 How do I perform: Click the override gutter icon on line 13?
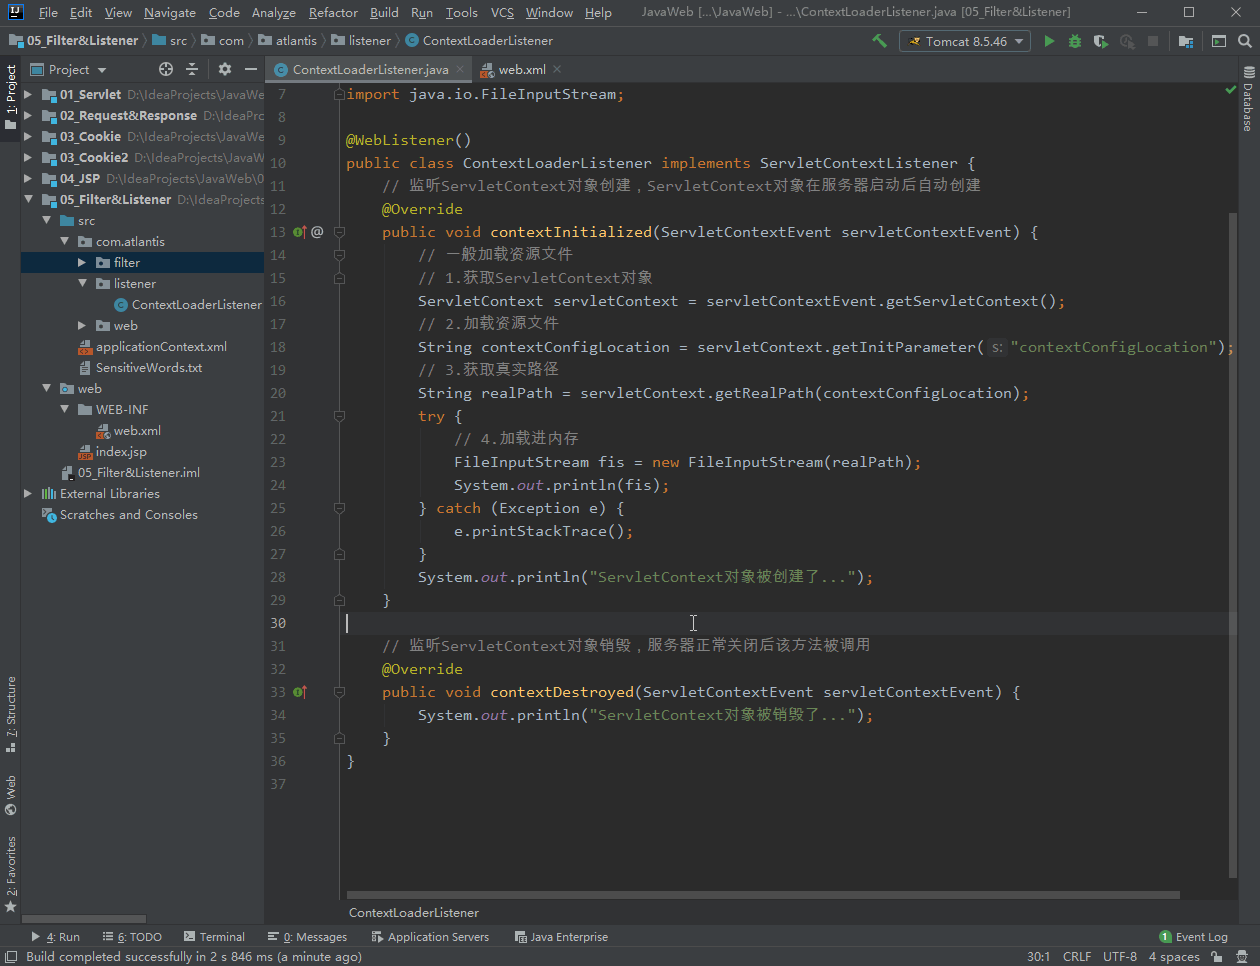(300, 232)
